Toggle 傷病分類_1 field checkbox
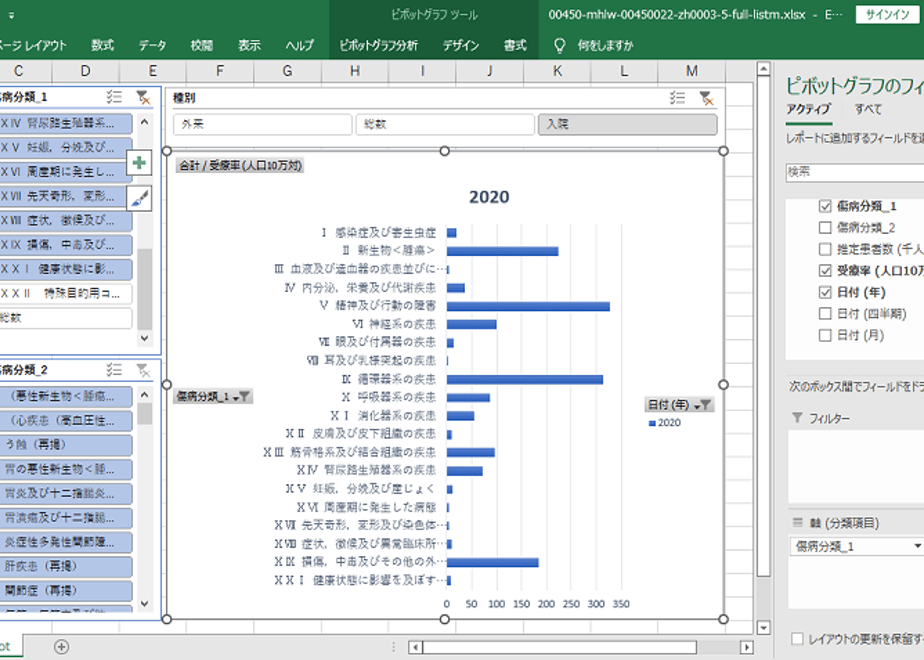 [x=825, y=206]
